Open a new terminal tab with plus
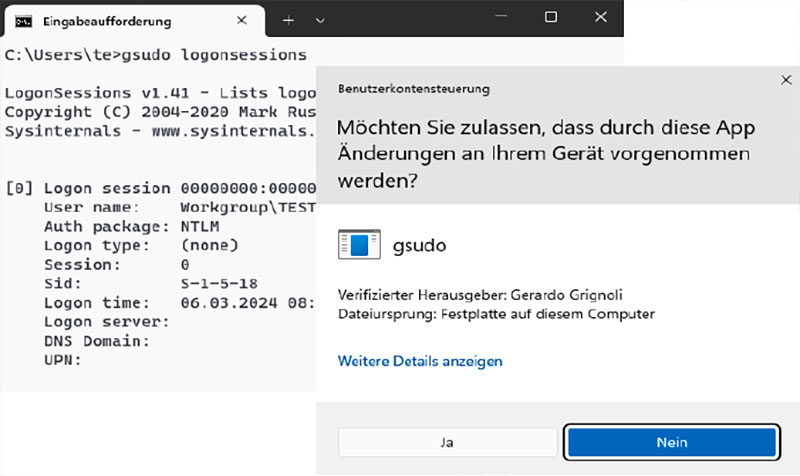 coord(288,20)
